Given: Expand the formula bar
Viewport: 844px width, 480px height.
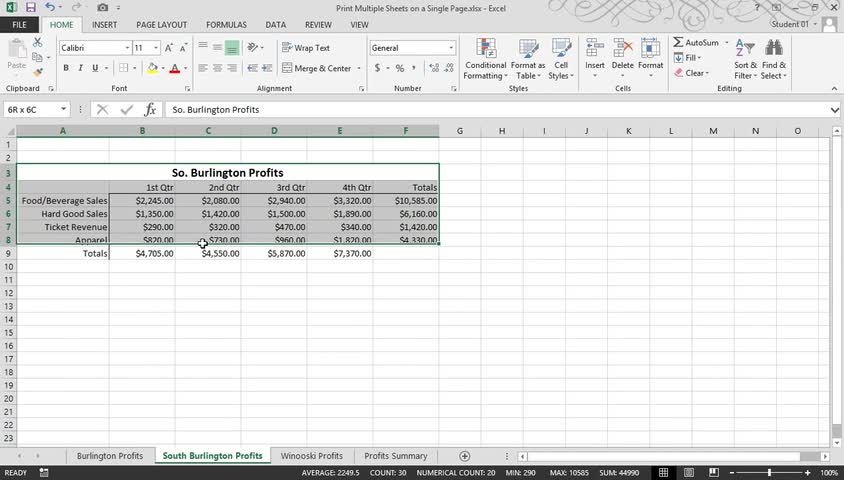Looking at the screenshot, I should click(834, 110).
